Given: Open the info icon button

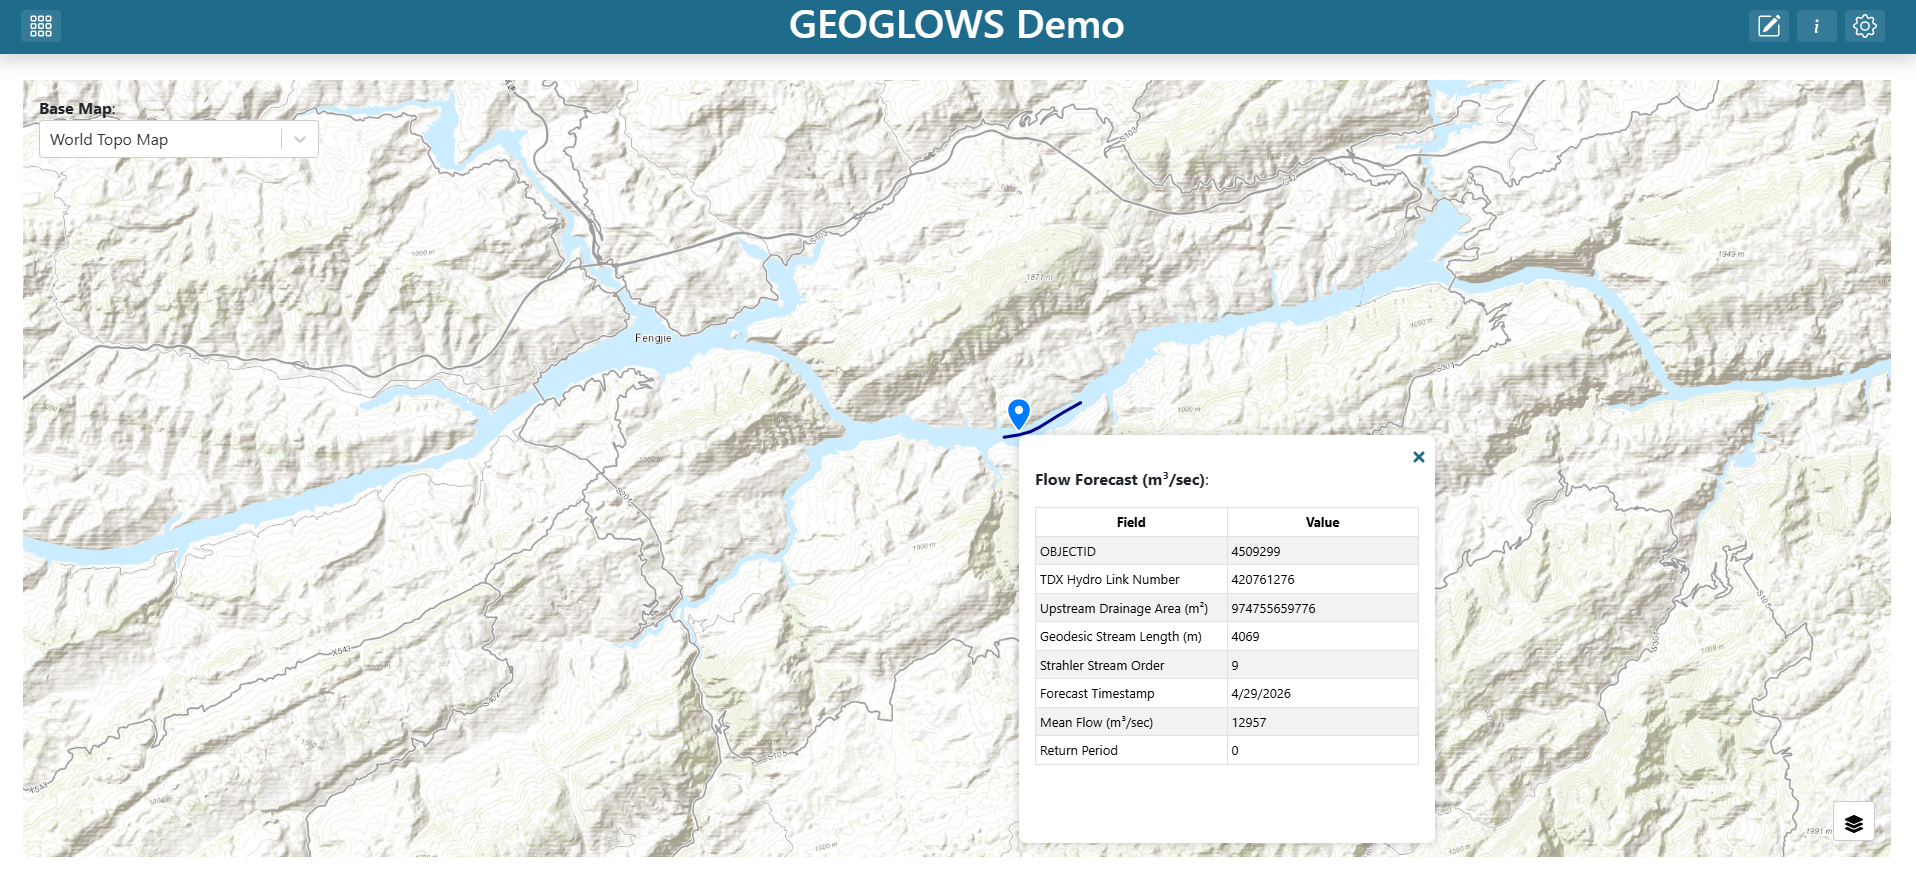Looking at the screenshot, I should click(1816, 26).
